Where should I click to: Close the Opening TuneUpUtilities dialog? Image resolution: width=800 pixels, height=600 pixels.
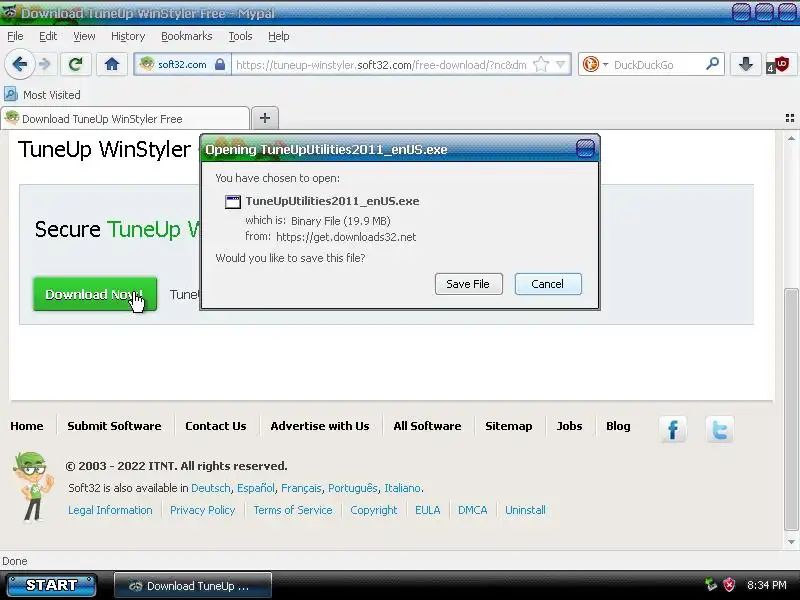click(x=585, y=148)
